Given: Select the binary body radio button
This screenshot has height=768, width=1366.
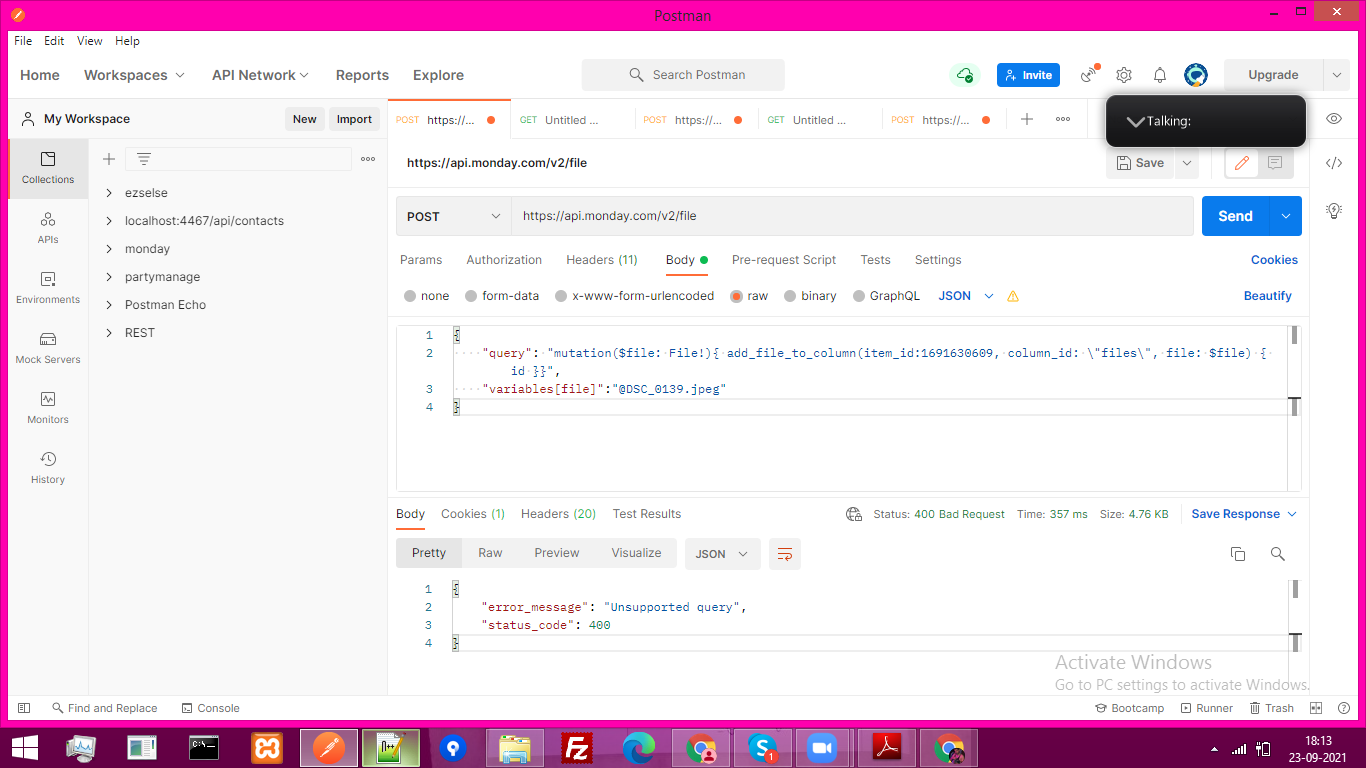Looking at the screenshot, I should click(790, 296).
